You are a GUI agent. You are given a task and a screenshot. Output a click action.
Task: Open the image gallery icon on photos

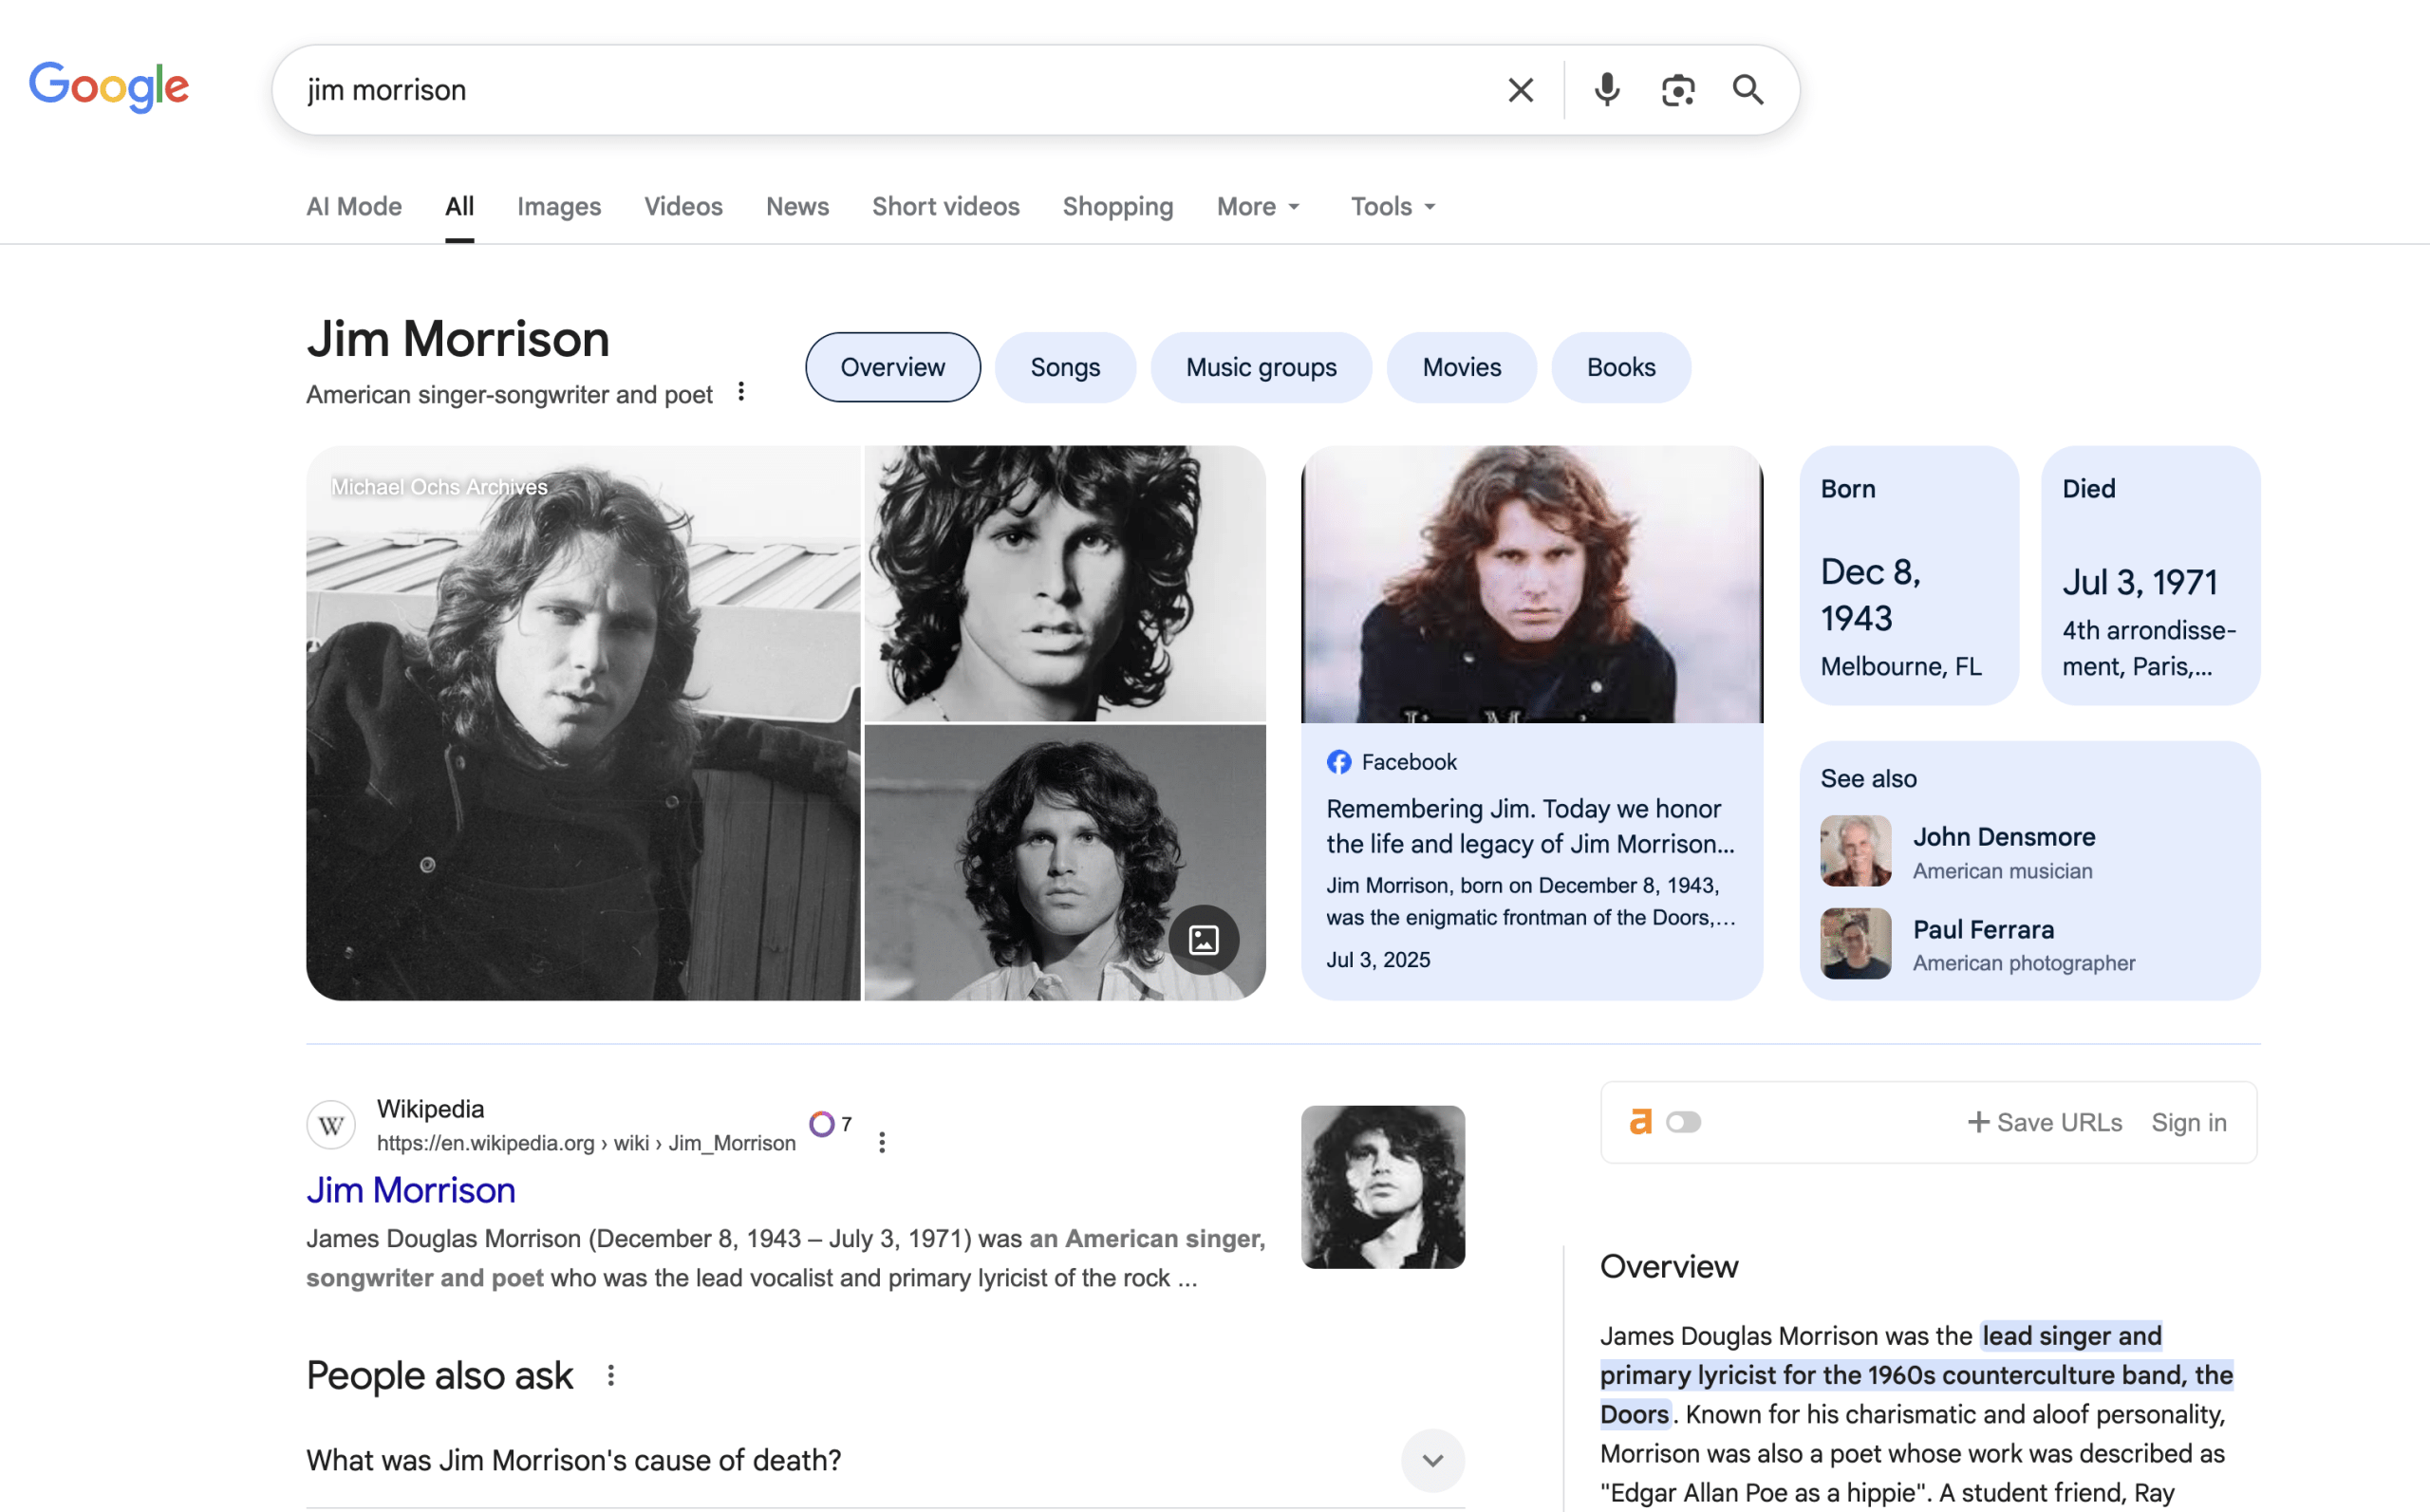[1203, 939]
